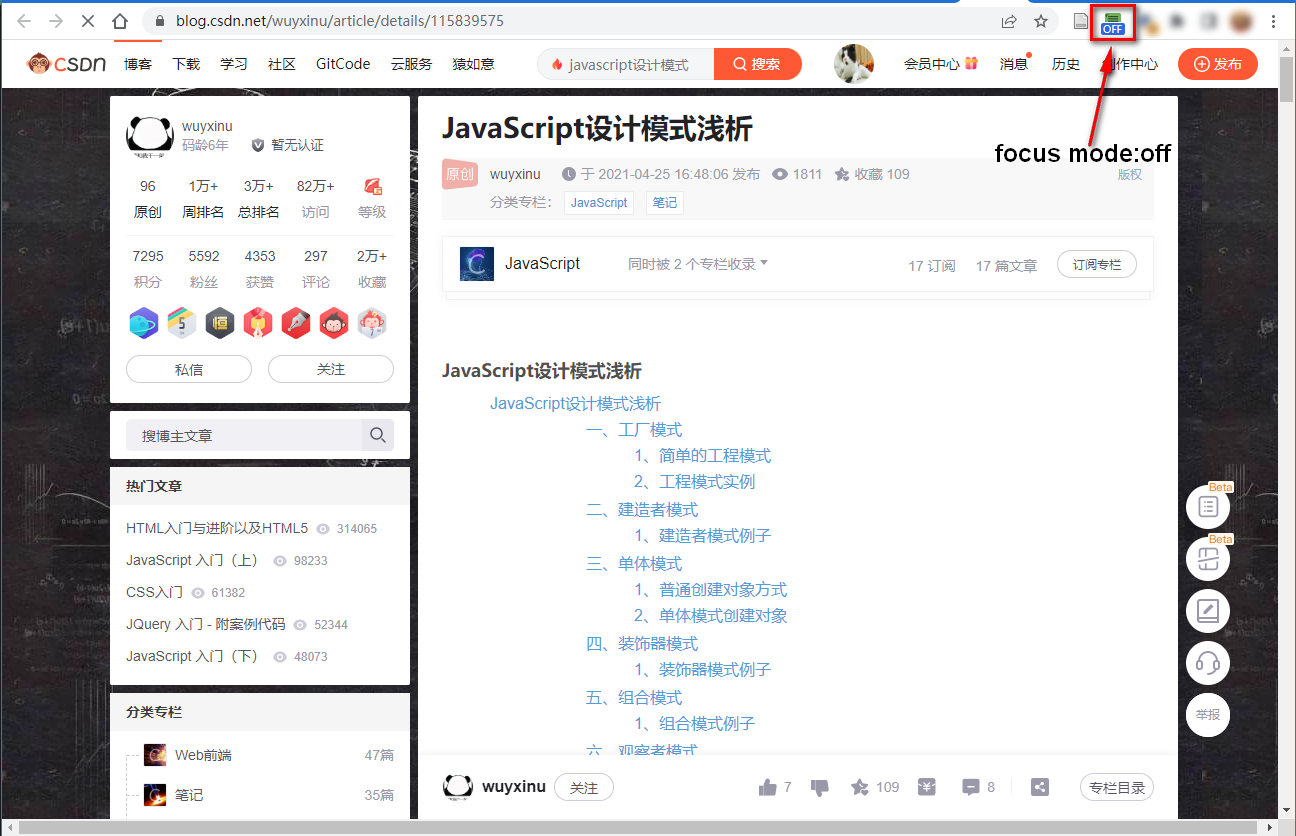Open JQuery 入门 - 附案例代码 article
The width and height of the screenshot is (1296, 836).
[x=205, y=624]
